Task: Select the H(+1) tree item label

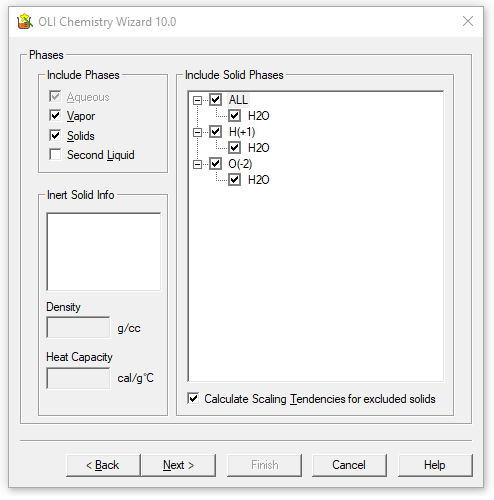Action: coord(242,132)
